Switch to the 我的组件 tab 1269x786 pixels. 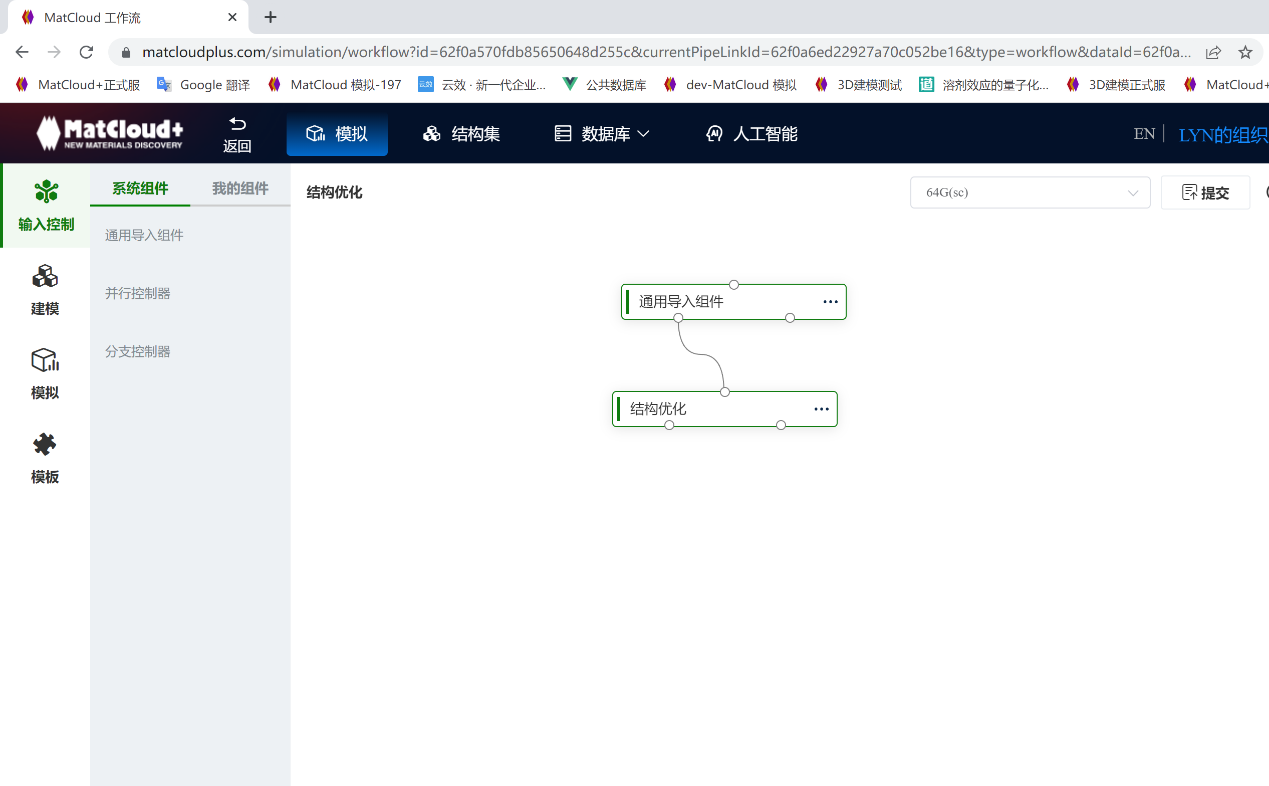240,186
